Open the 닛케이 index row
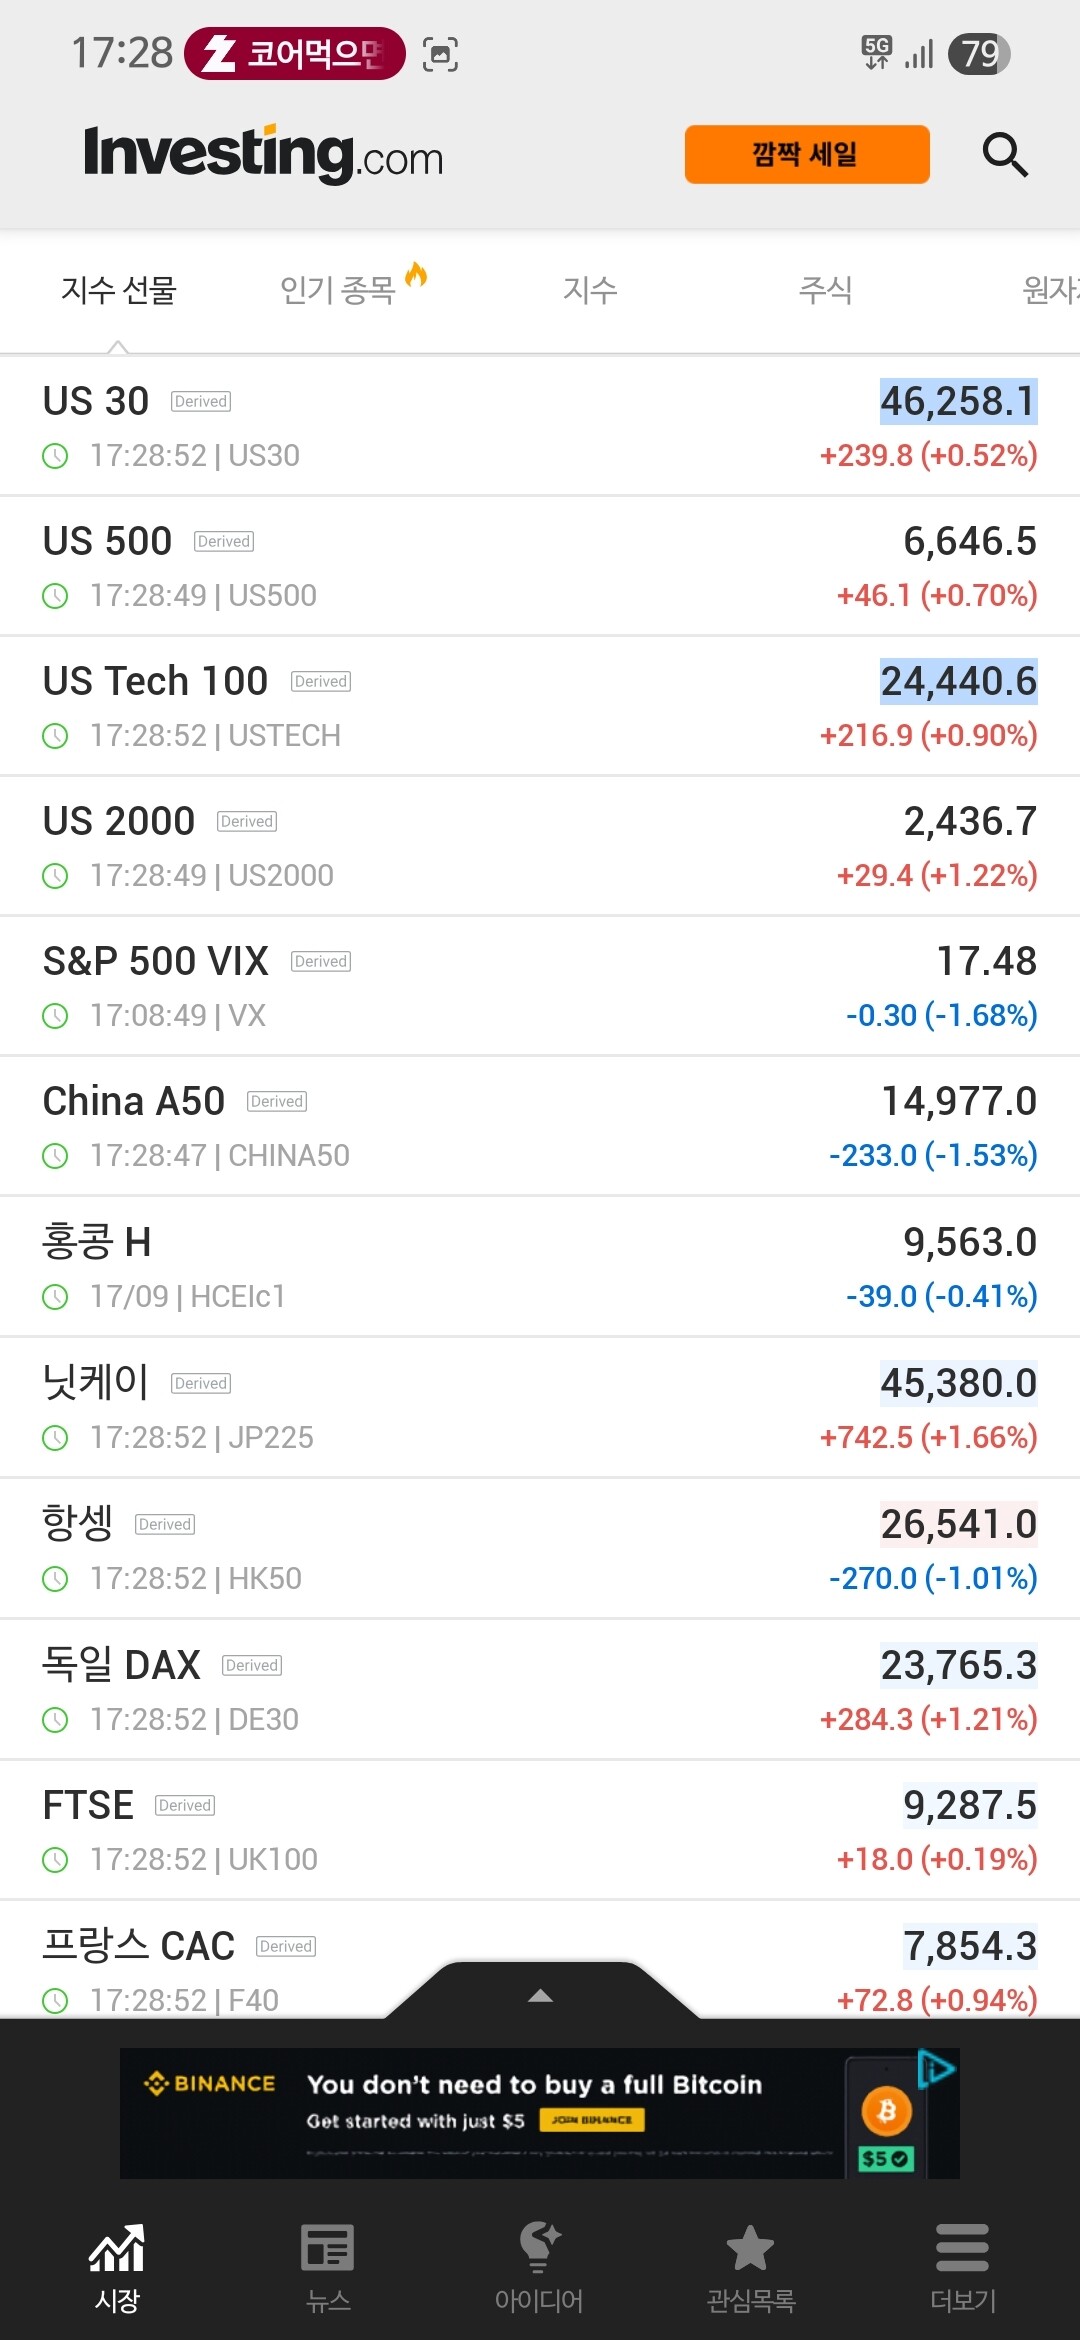1080x2340 pixels. pyautogui.click(x=540, y=1408)
